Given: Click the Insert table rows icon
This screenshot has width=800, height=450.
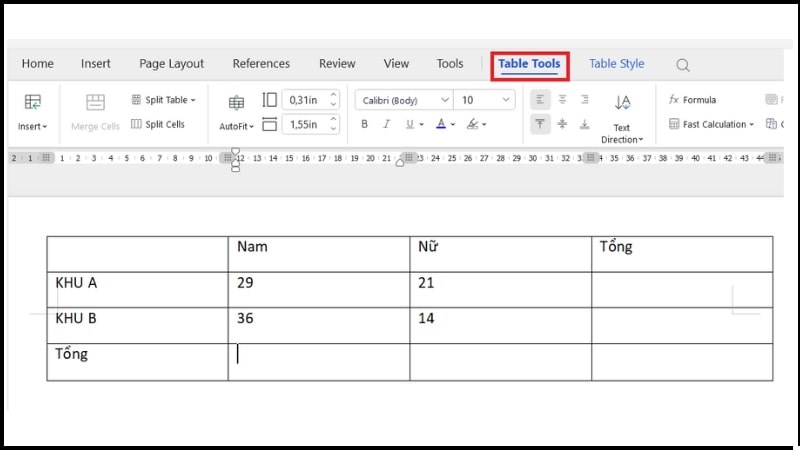Looking at the screenshot, I should pyautogui.click(x=33, y=102).
